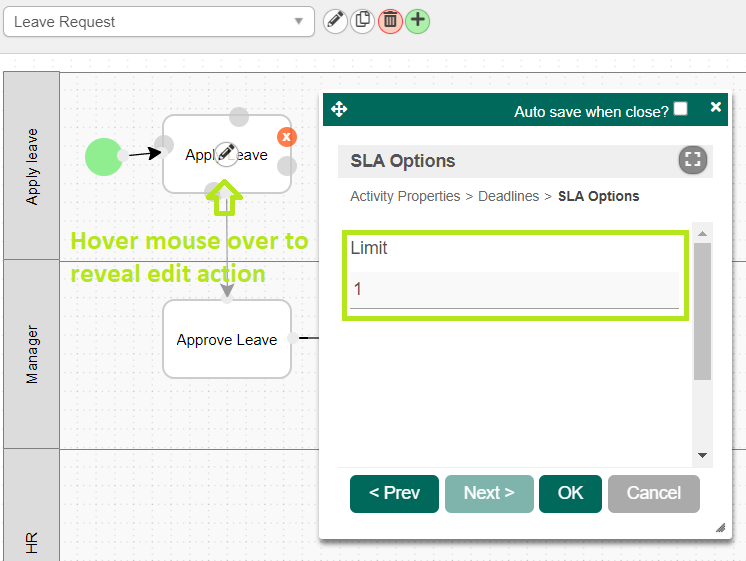Click the SLA Options current breadcrumb text

[599, 197]
